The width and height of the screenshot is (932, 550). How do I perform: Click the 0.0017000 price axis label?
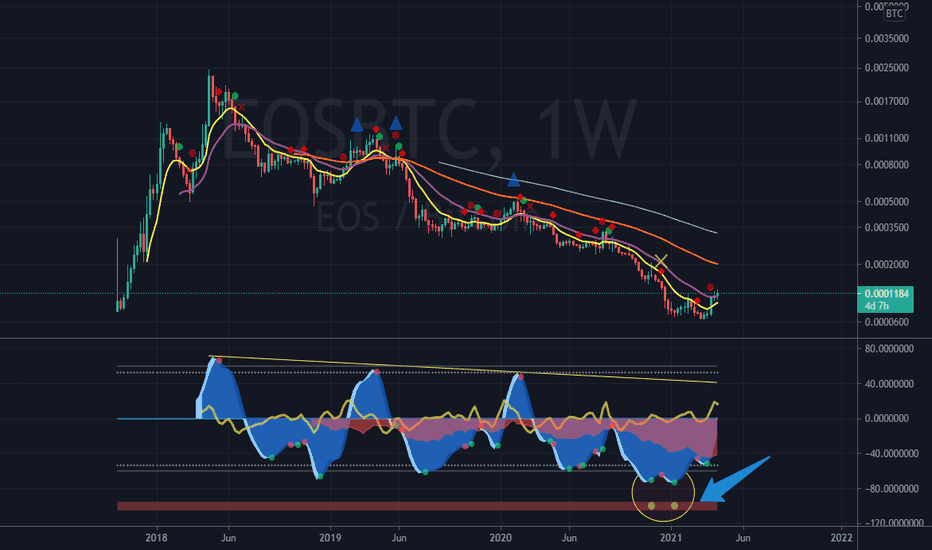886,102
